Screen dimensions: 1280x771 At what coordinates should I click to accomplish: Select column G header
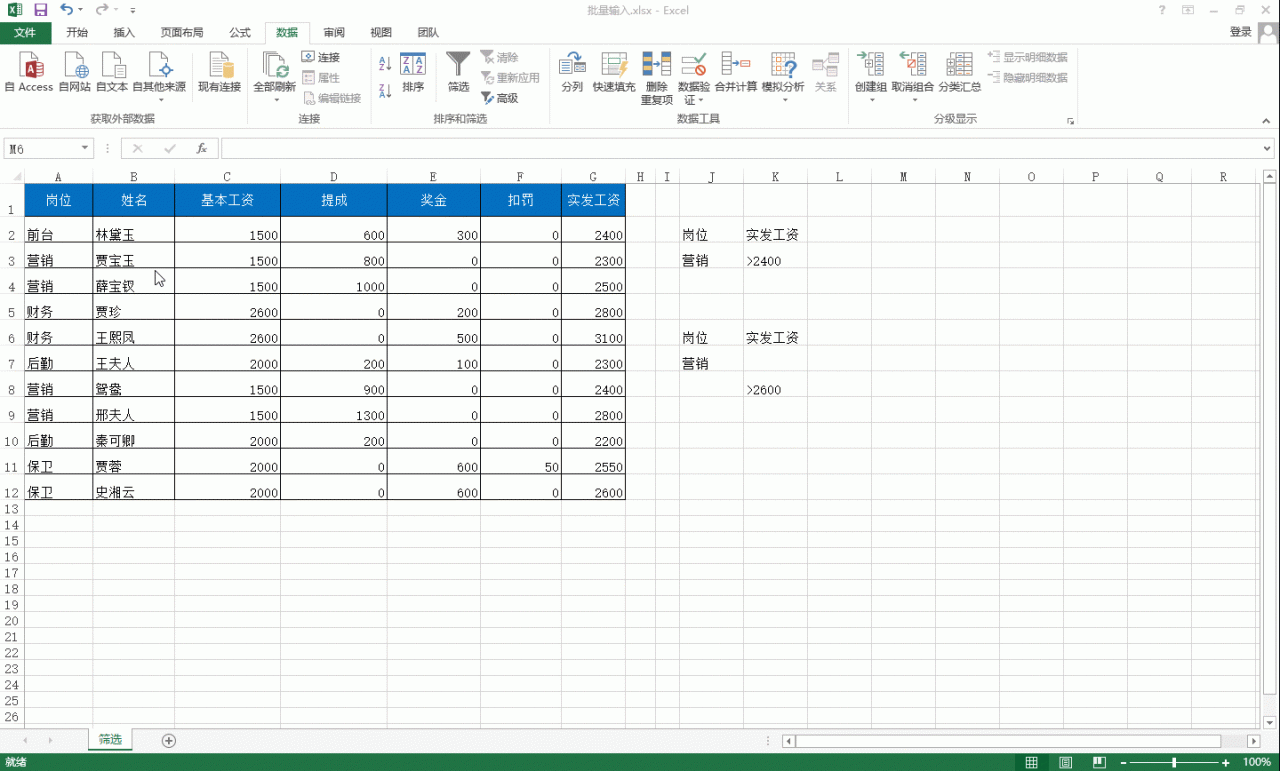click(x=593, y=177)
